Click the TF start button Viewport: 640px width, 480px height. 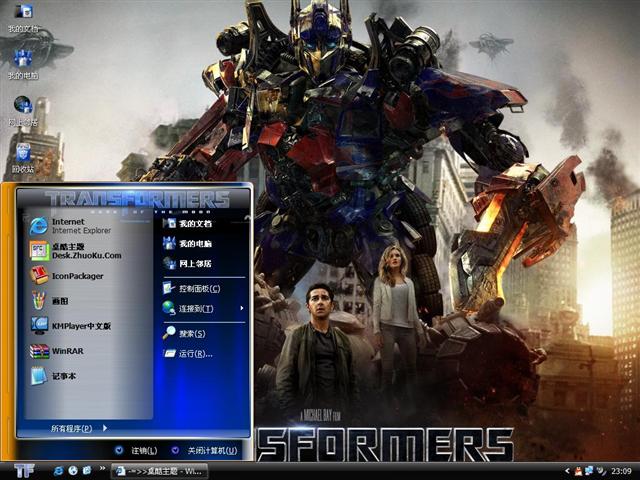pos(24,471)
